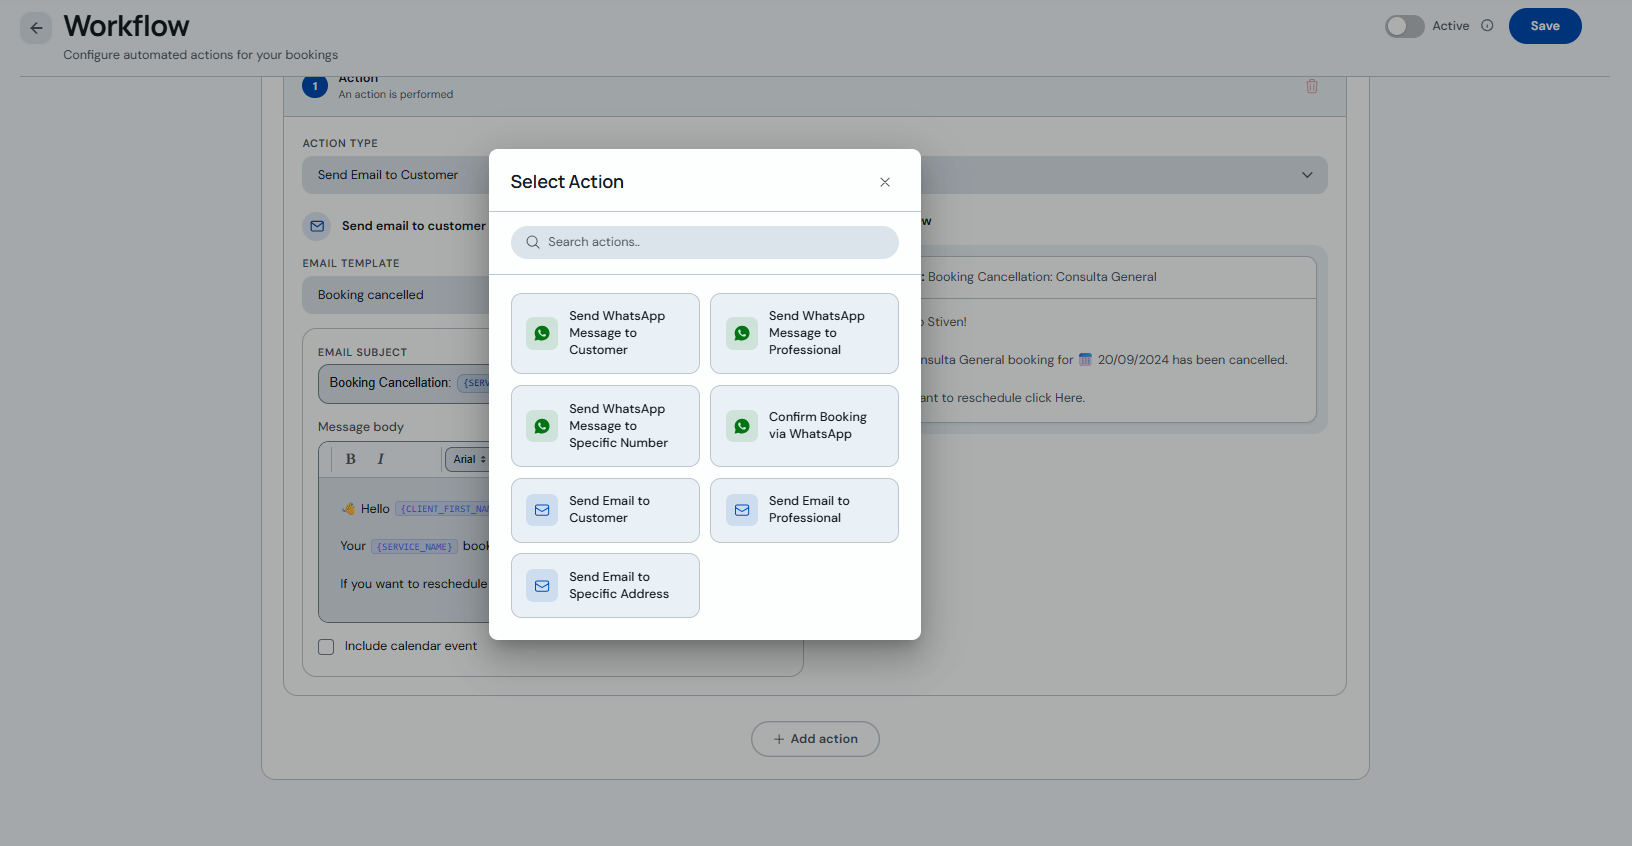
Task: Choose Confirm Booking via WhatsApp
Action: point(804,426)
